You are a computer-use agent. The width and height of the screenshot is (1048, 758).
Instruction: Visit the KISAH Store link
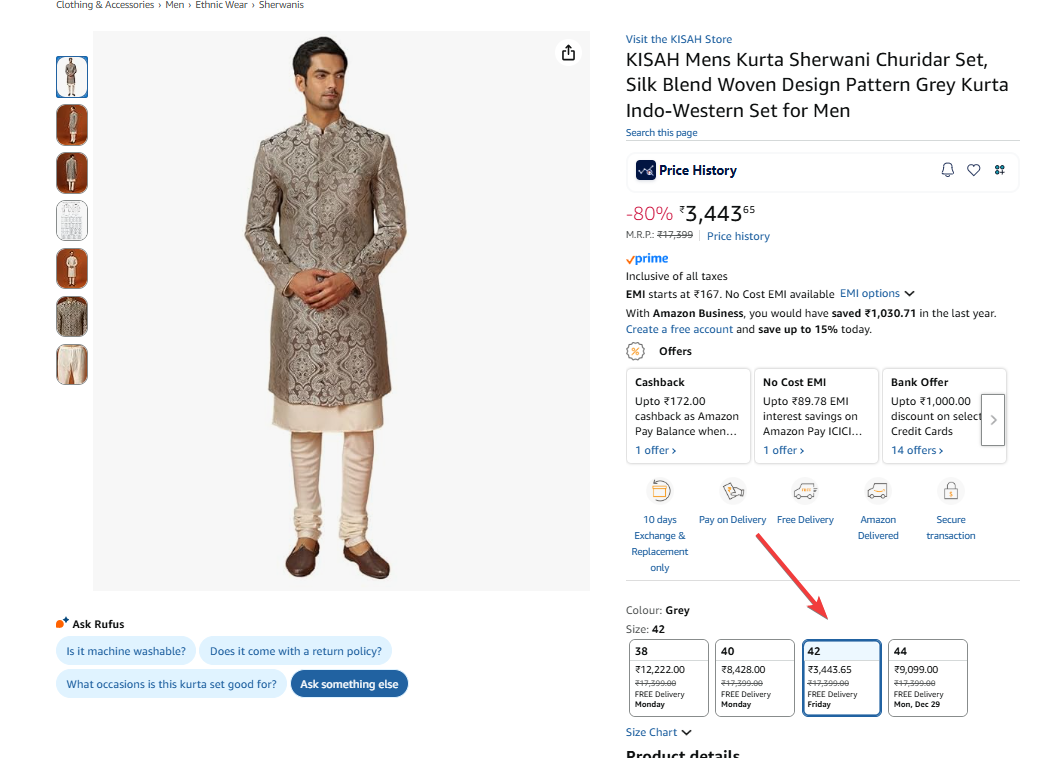click(x=679, y=39)
